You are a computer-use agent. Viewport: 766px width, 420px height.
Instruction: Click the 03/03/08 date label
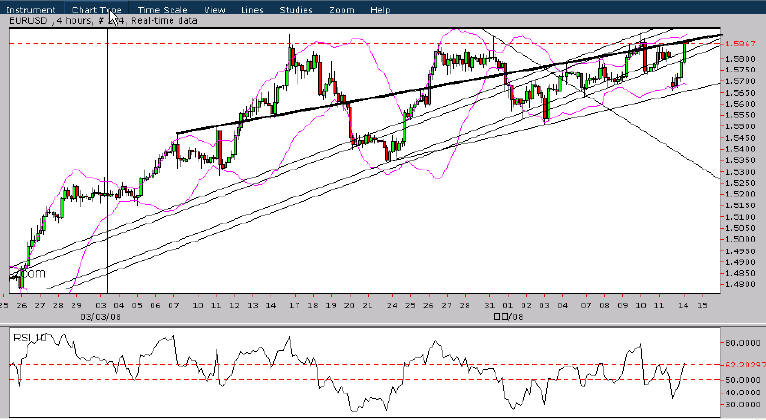(101, 317)
